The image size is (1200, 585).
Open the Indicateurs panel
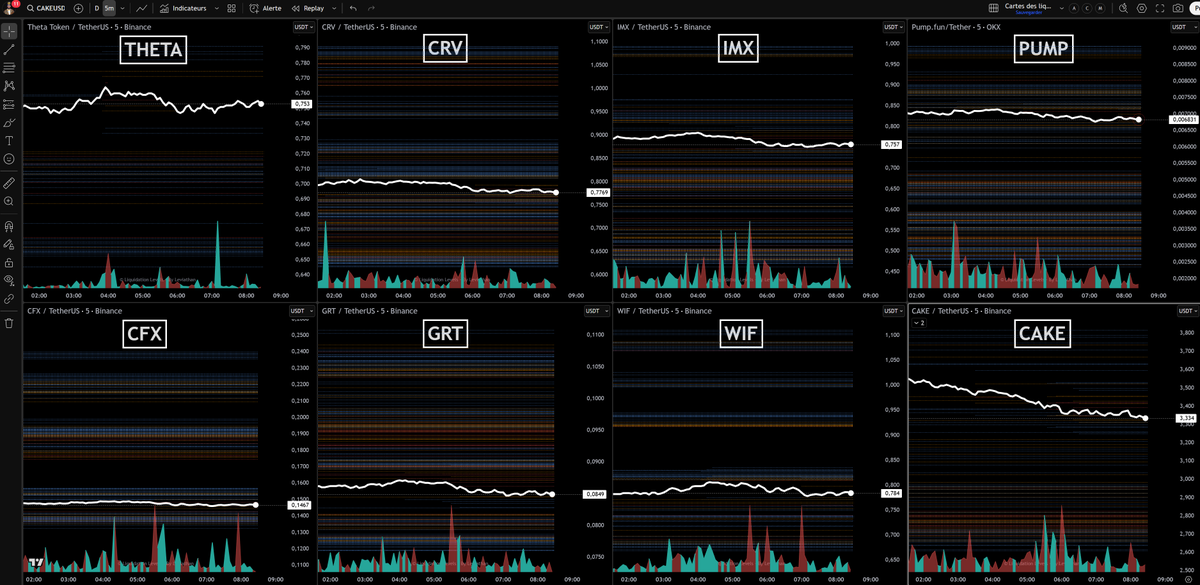pyautogui.click(x=182, y=8)
